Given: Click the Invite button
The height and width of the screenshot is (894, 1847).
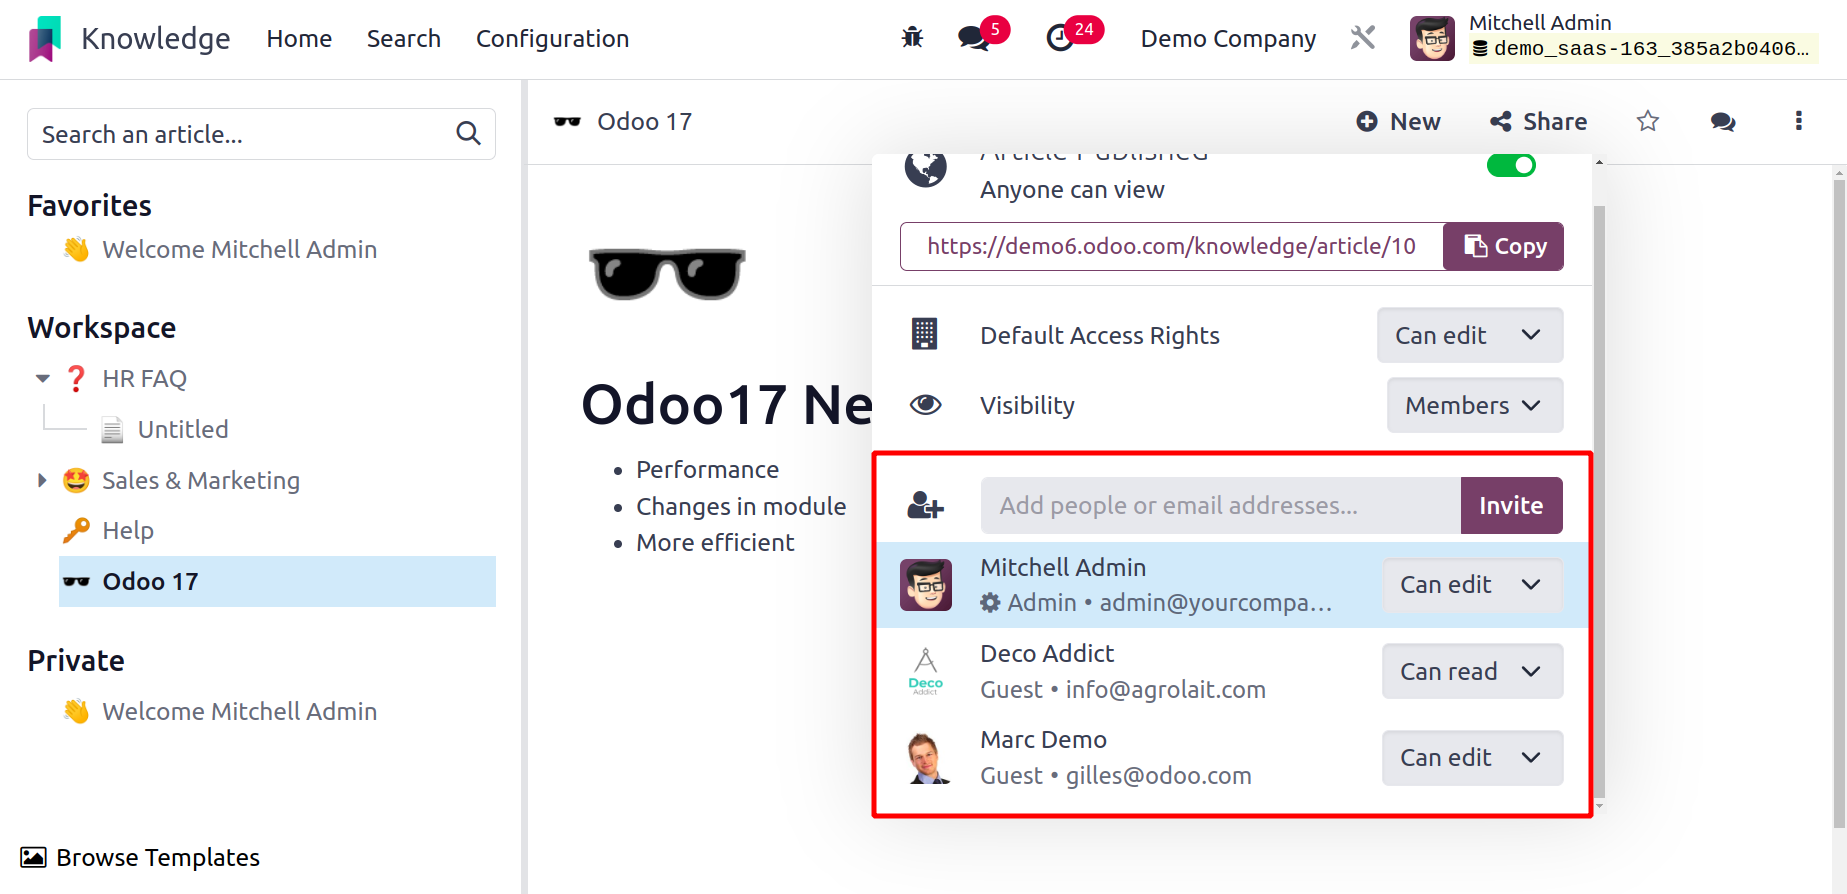Looking at the screenshot, I should (x=1511, y=505).
